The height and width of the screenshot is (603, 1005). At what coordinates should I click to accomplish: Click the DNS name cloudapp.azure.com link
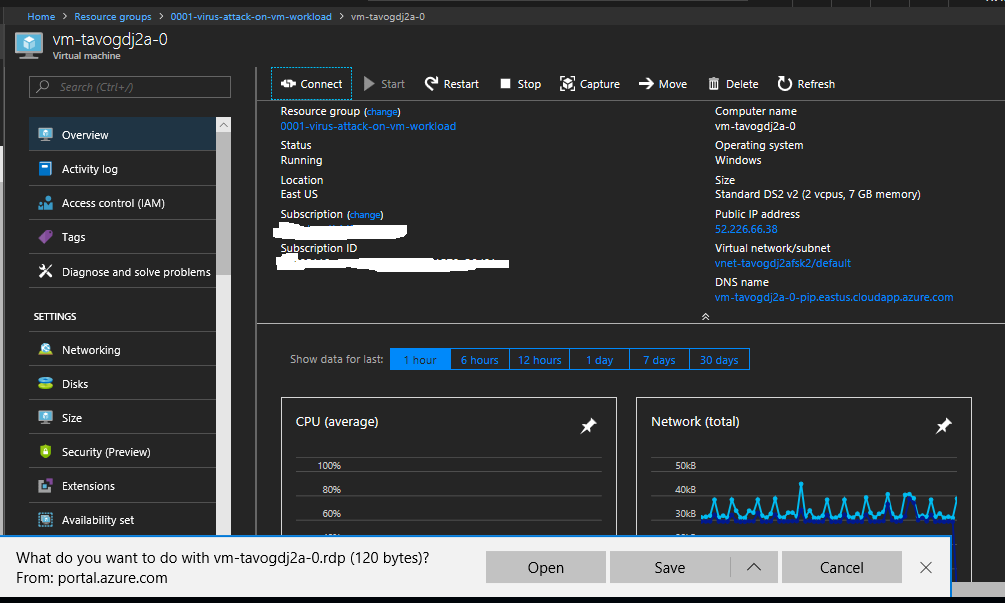[834, 297]
